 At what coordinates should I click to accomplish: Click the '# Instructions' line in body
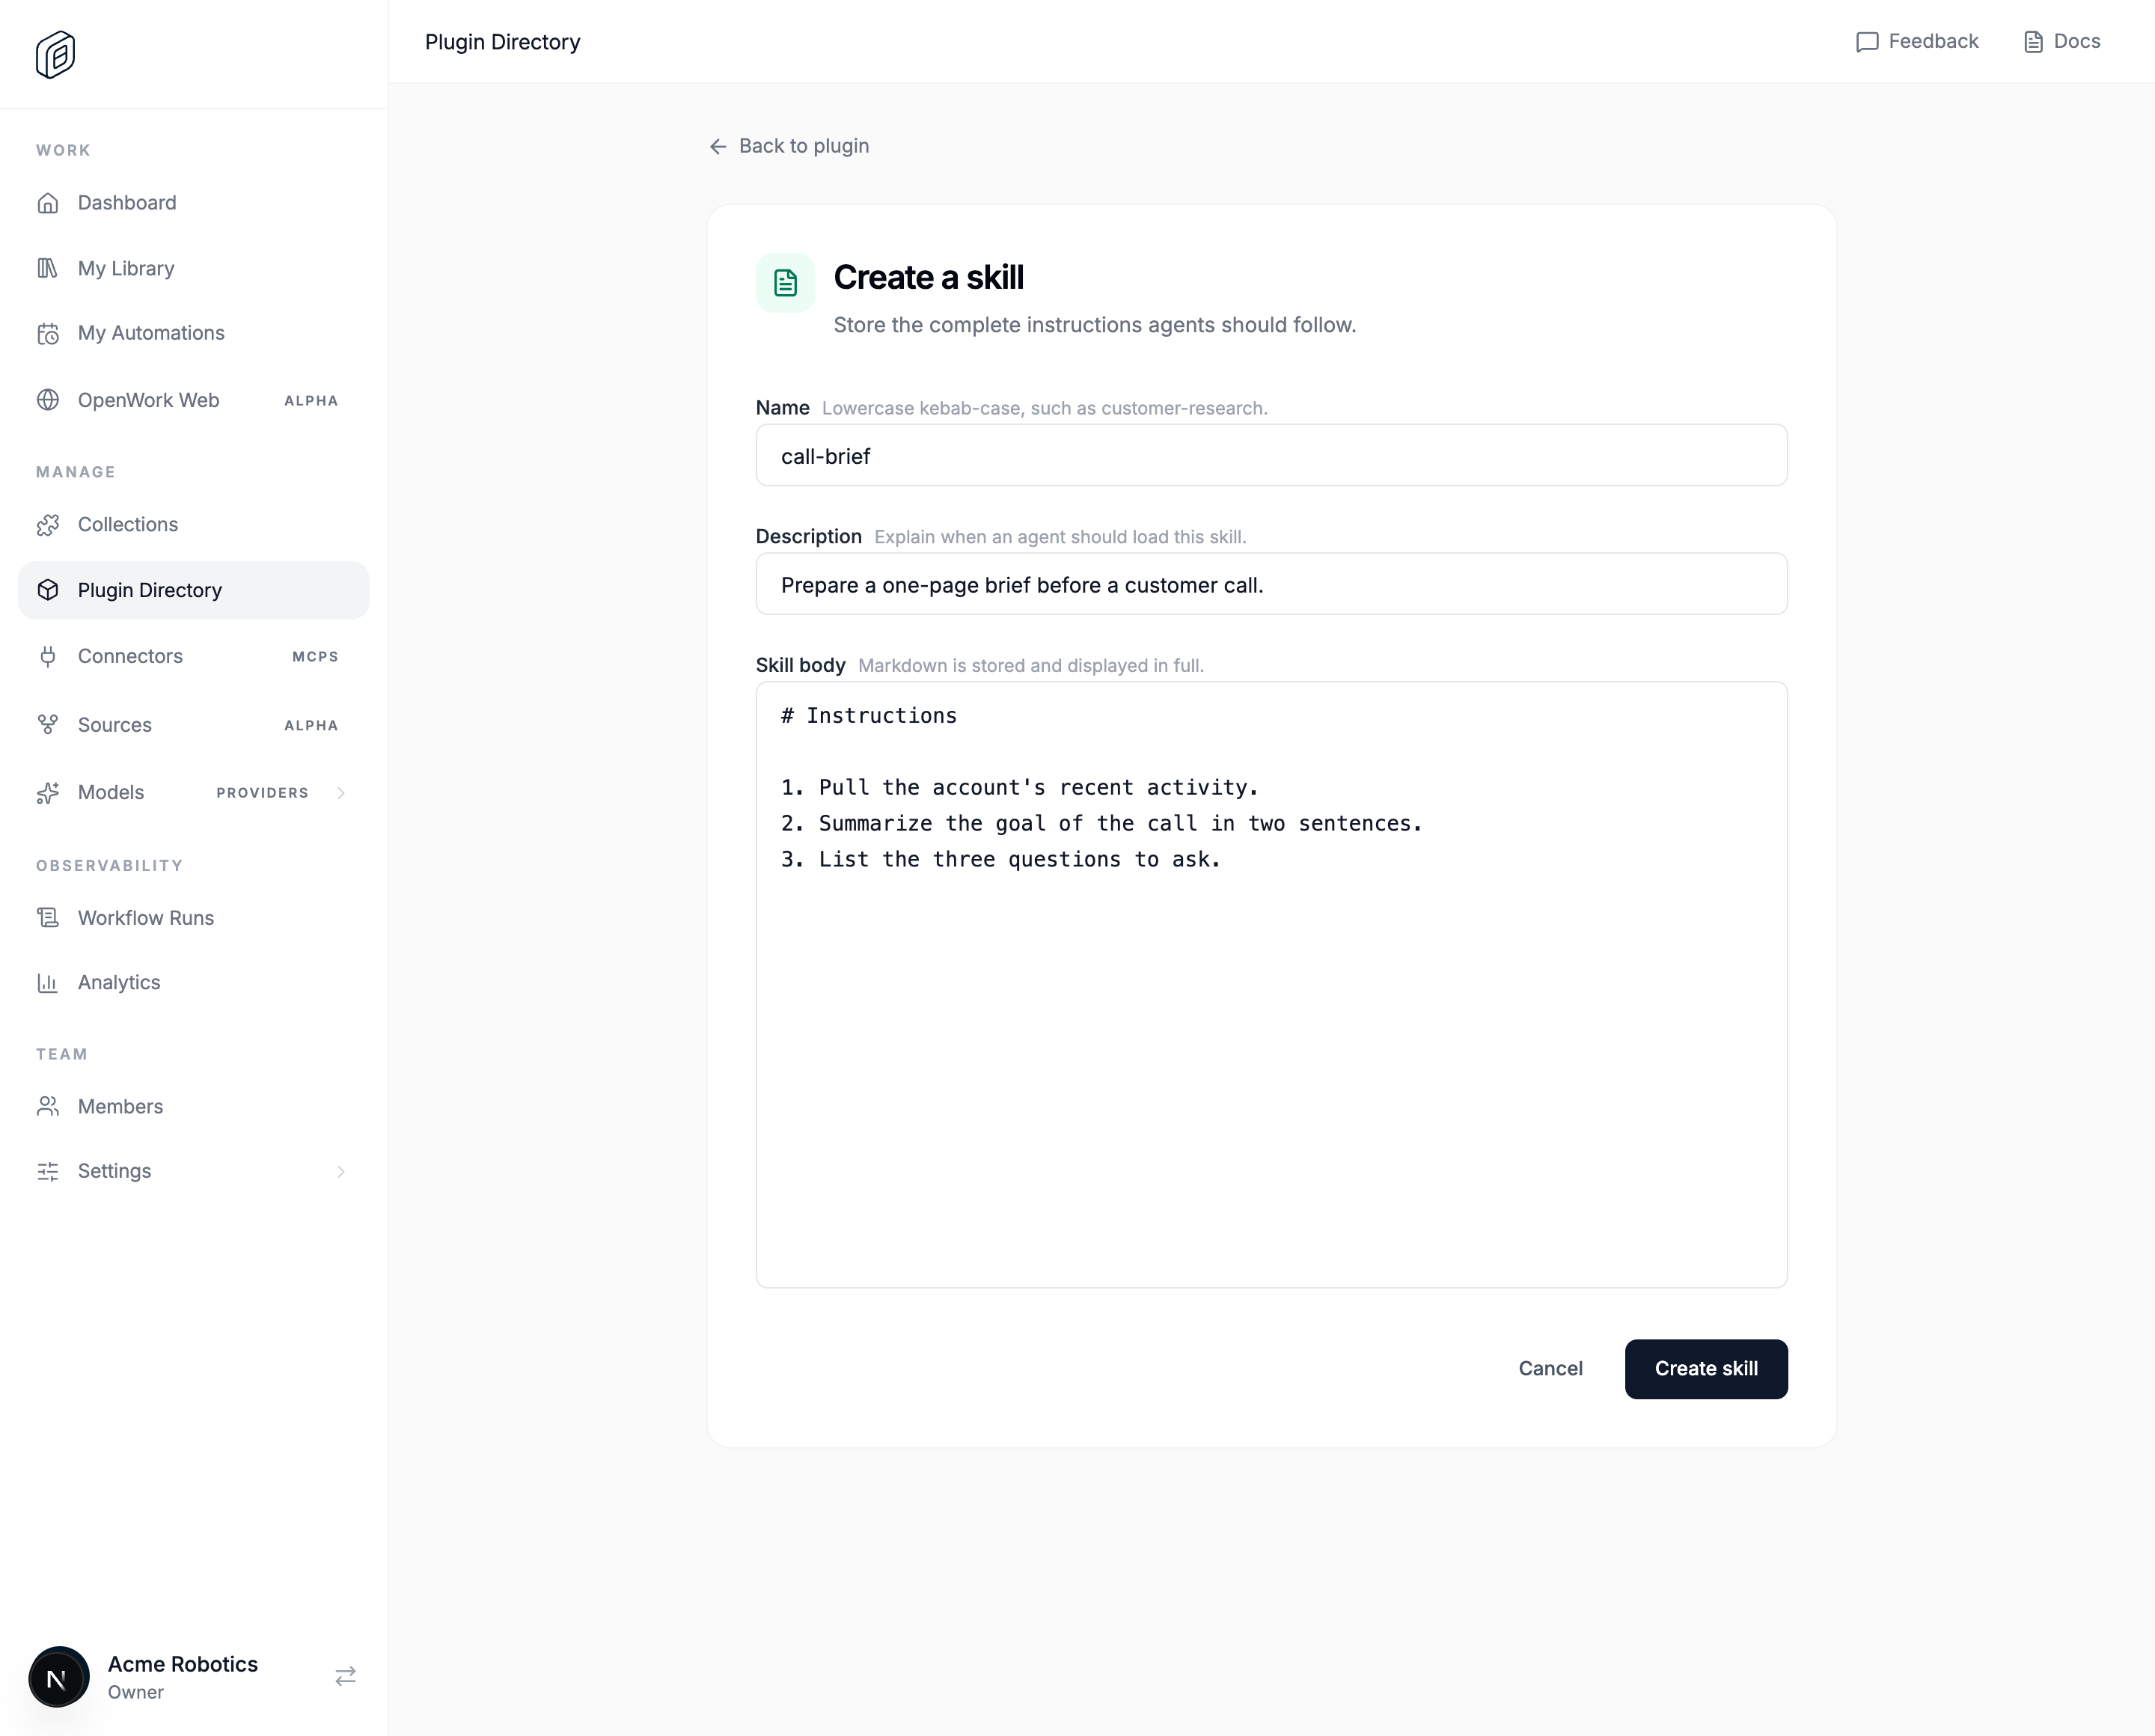click(x=868, y=716)
